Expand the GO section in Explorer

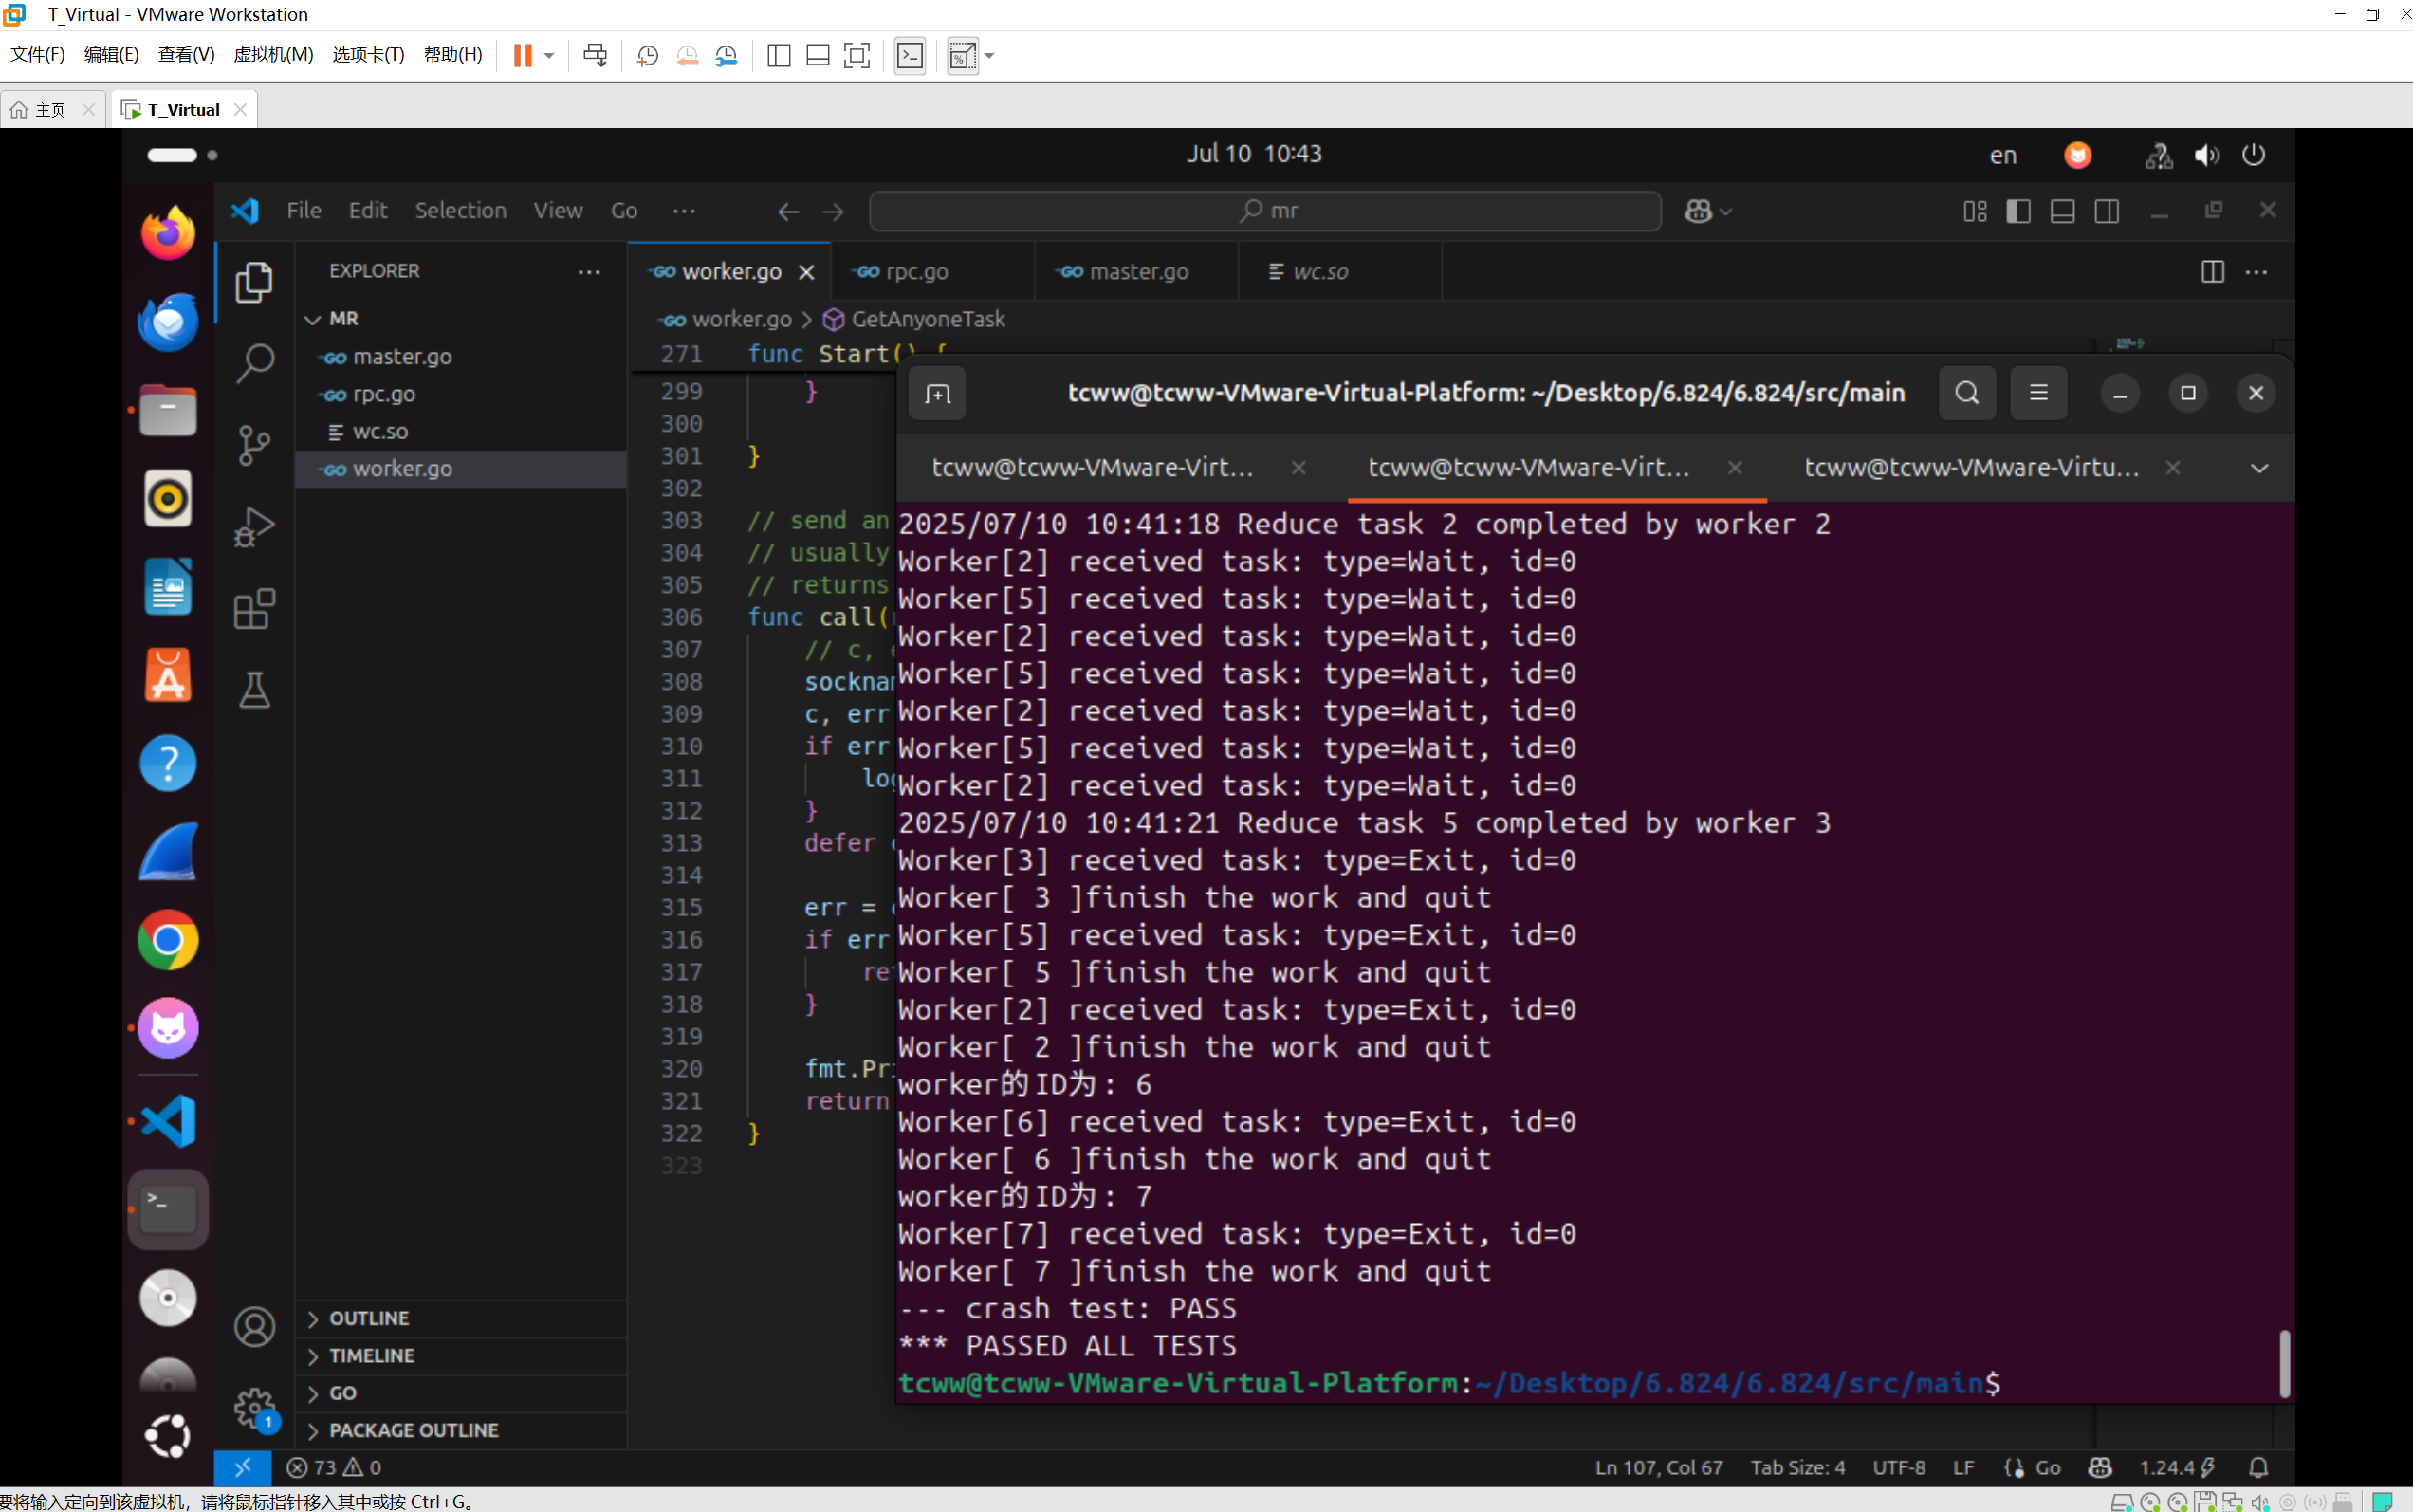coord(460,1393)
